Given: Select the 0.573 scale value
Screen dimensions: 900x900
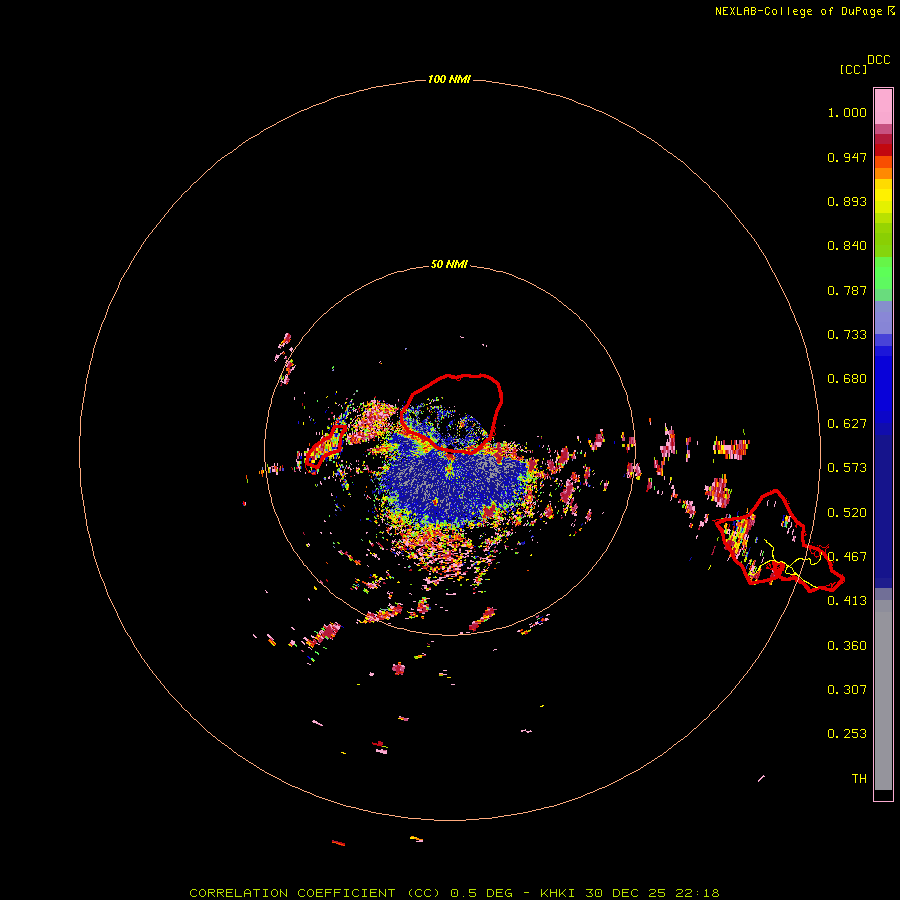Looking at the screenshot, I should pyautogui.click(x=847, y=468).
